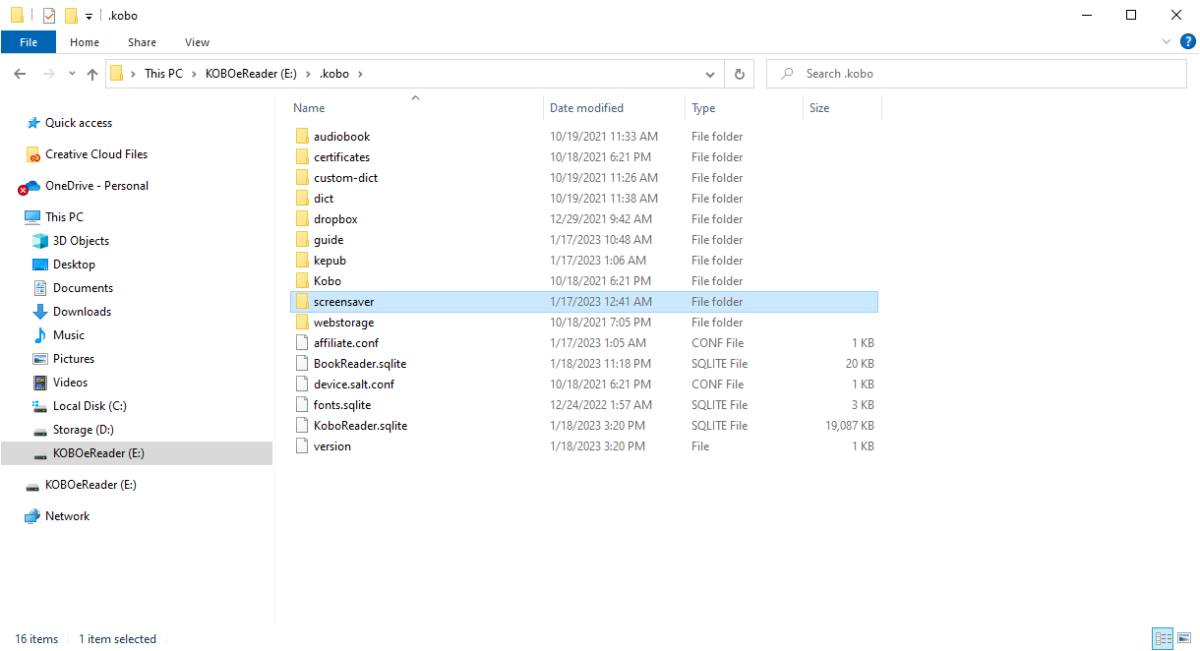Screen dimensions: 1200x651
Task: Select the guide folder icon
Action: 303,240
